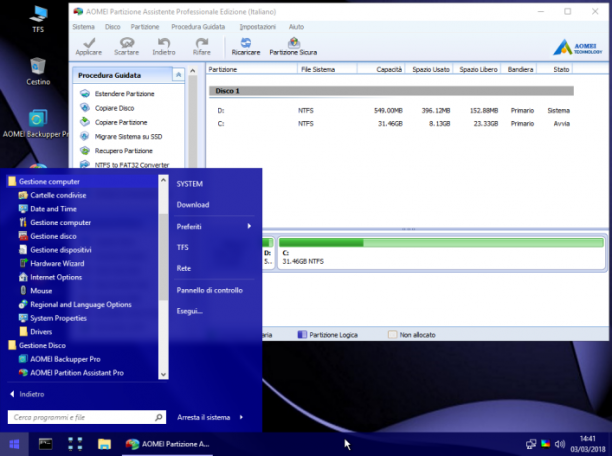612x456 pixels.
Task: Click the Partizione Sicura toolbar icon
Action: (x=294, y=43)
